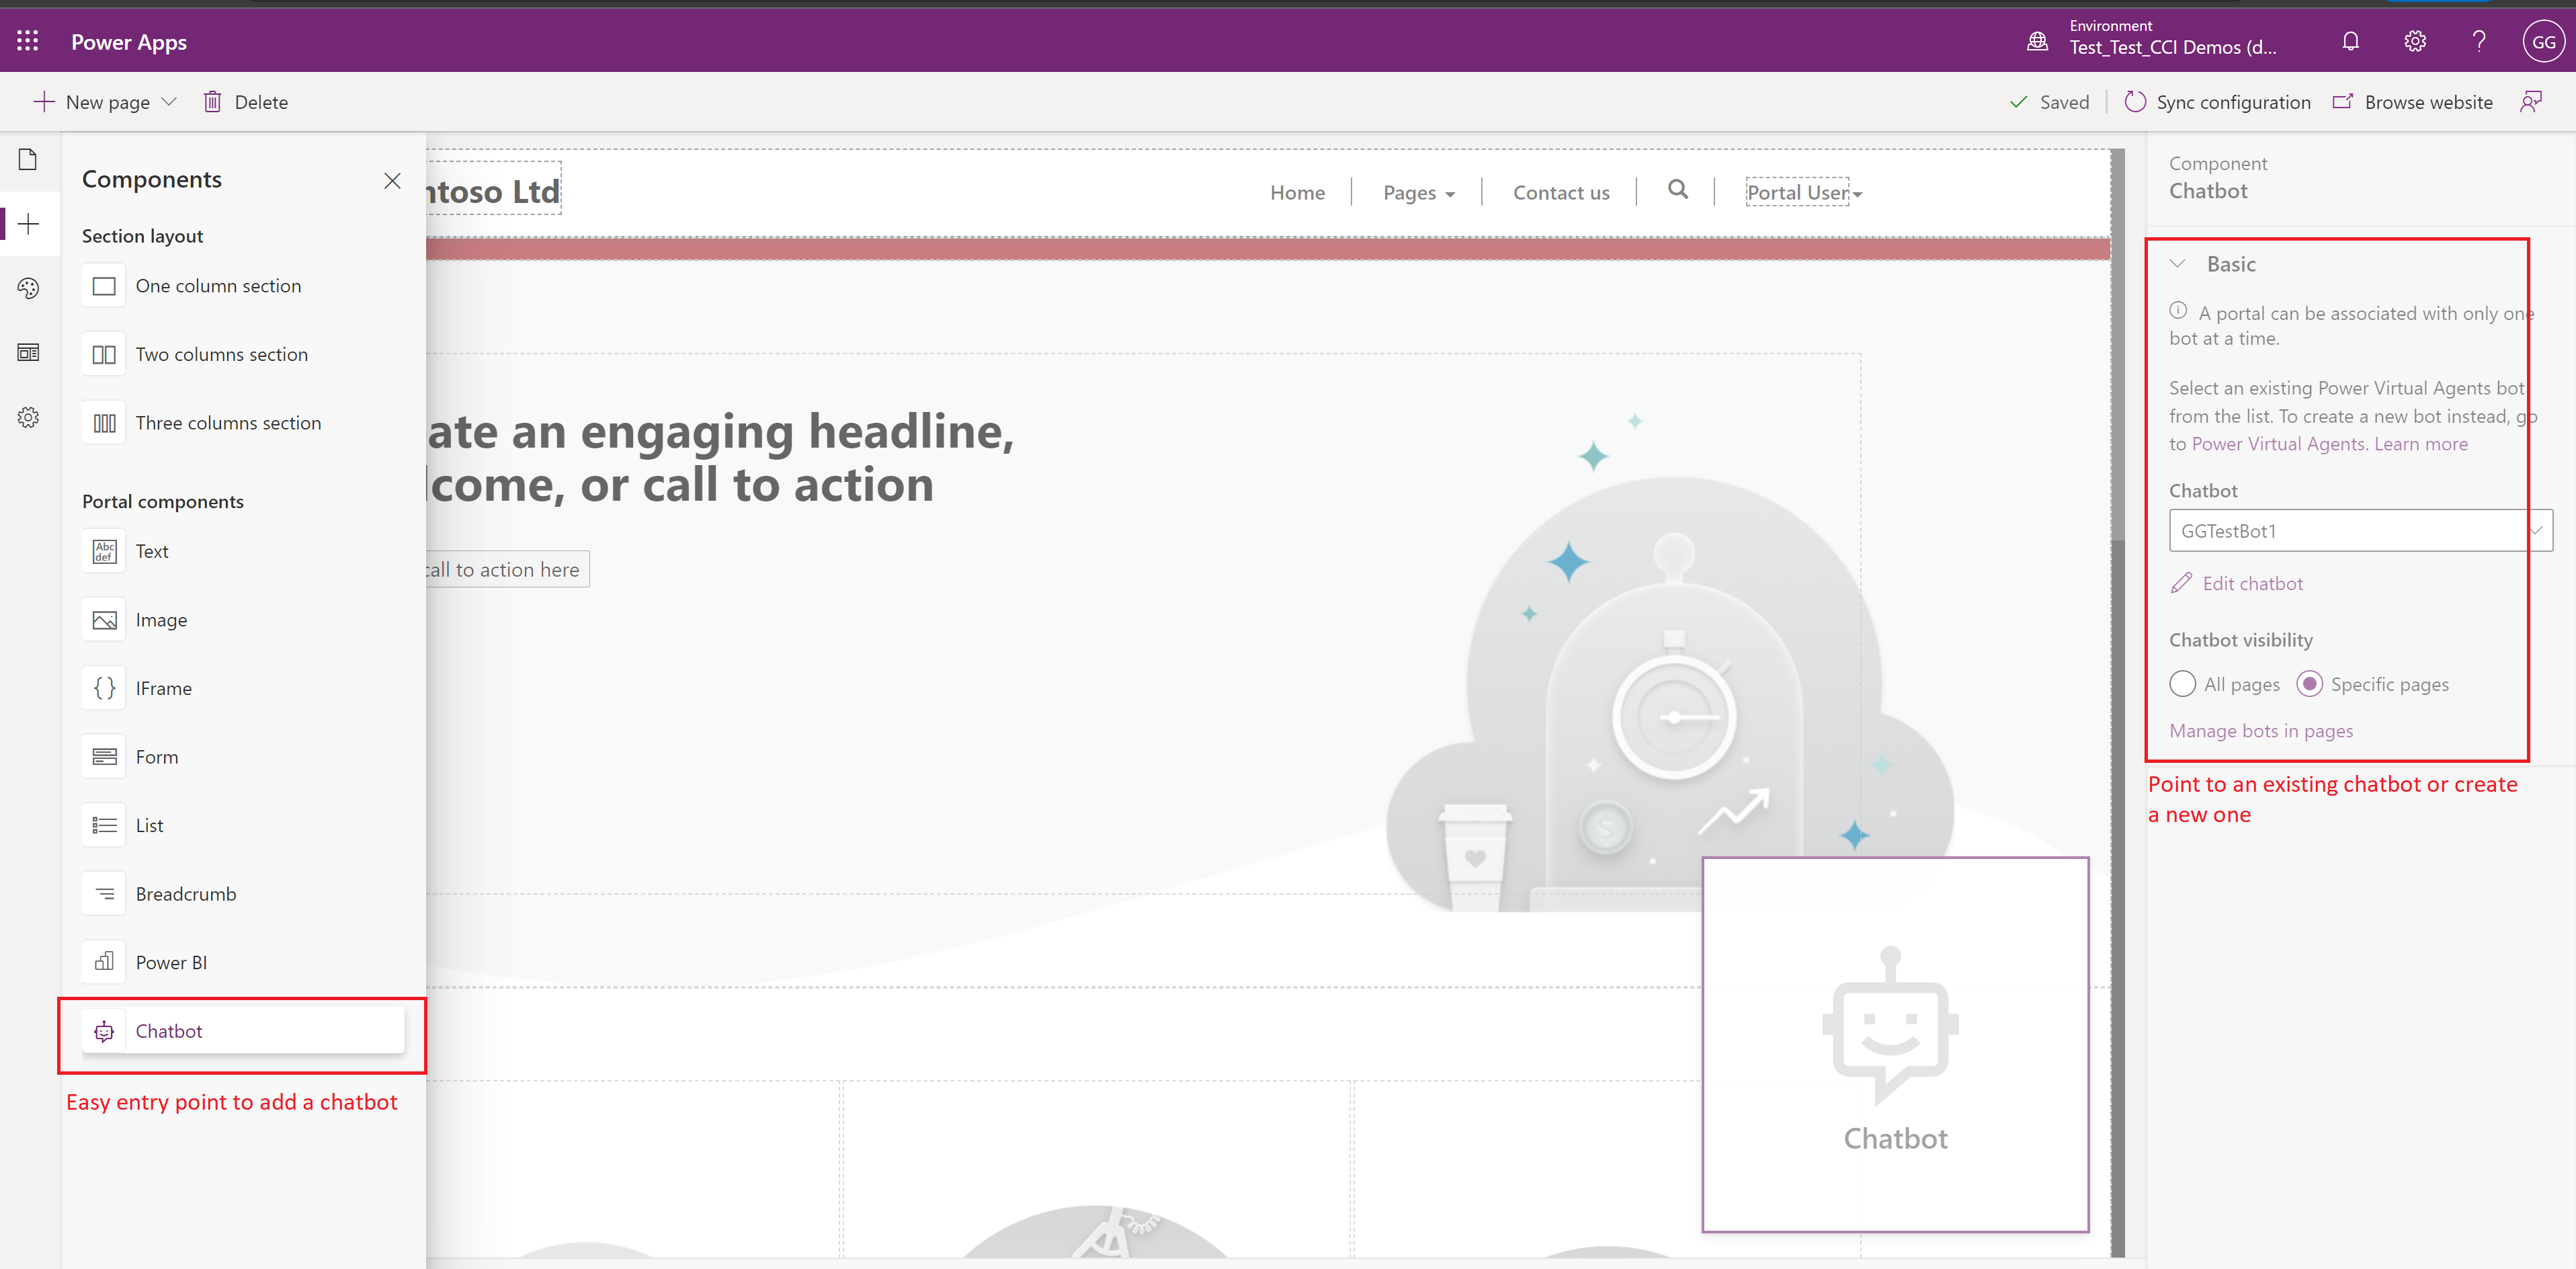Click the search magnifier in site header
2576x1269 pixels.
pos(1677,190)
